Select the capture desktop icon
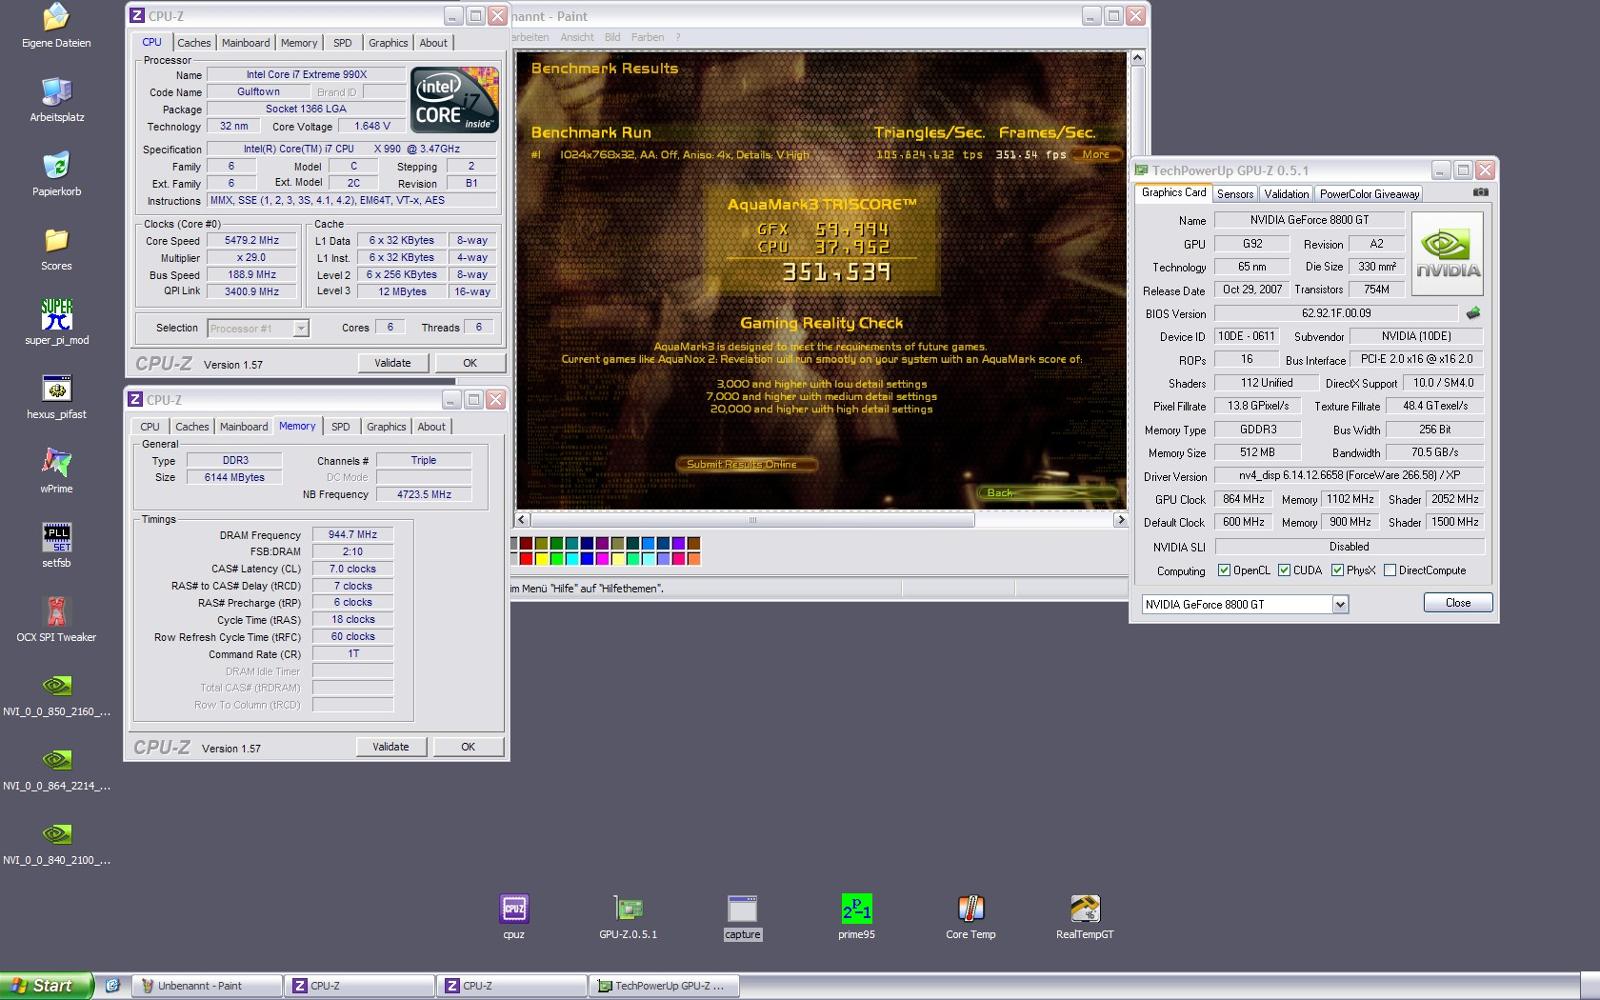1600x1000 pixels. click(x=742, y=917)
